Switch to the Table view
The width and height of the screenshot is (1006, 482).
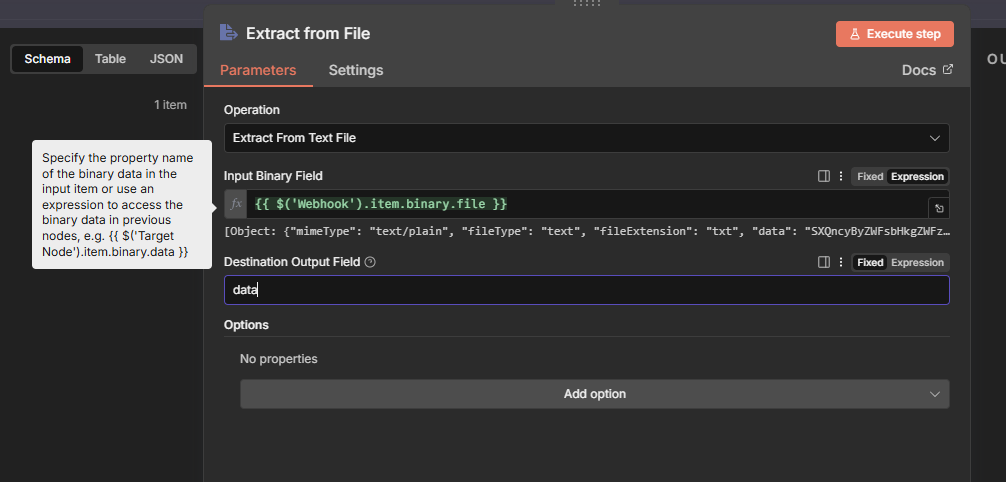click(x=110, y=59)
